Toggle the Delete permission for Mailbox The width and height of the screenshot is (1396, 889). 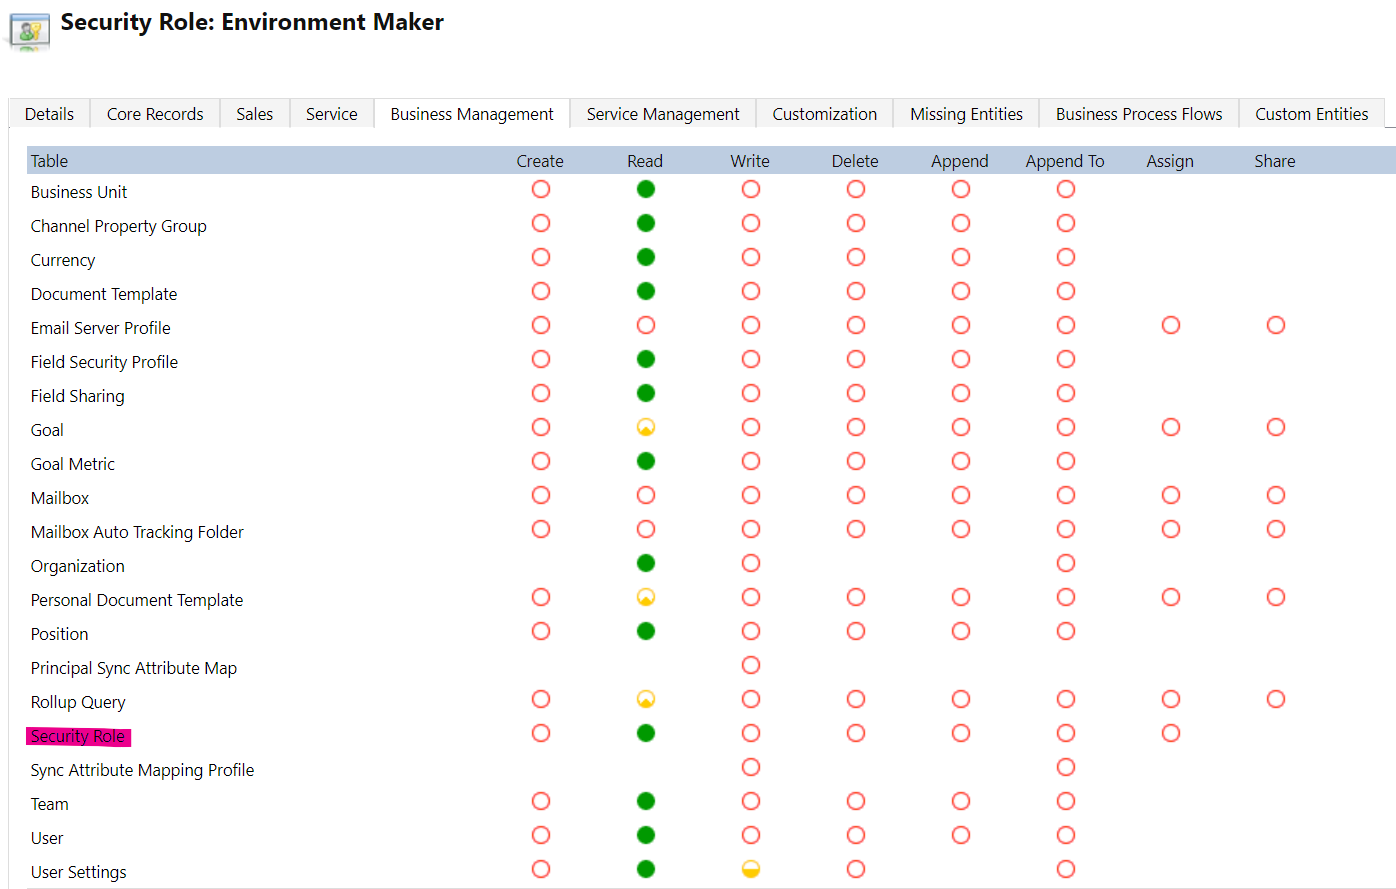click(x=855, y=495)
